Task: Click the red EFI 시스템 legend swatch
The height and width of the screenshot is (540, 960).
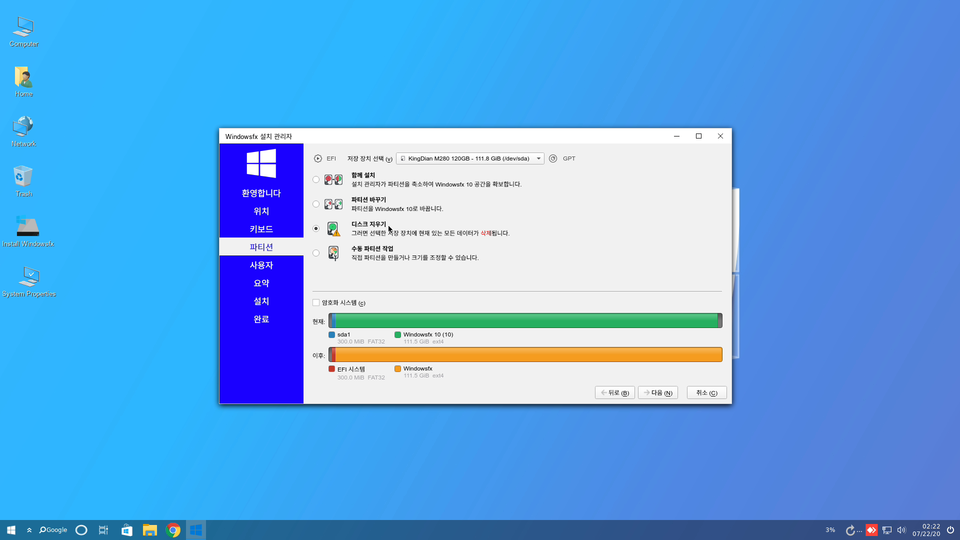Action: point(332,369)
